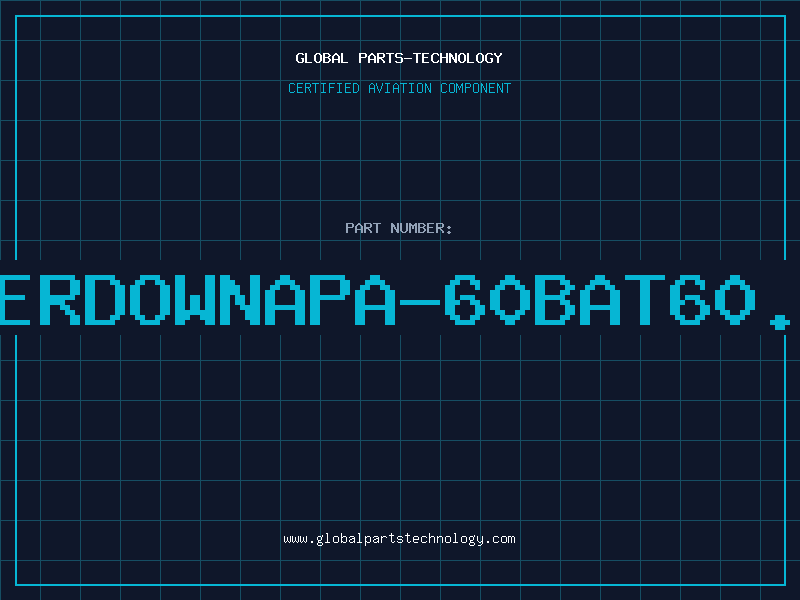800x600 pixels.
Task: Click the word NUMBER: in the label
Action: point(421,228)
